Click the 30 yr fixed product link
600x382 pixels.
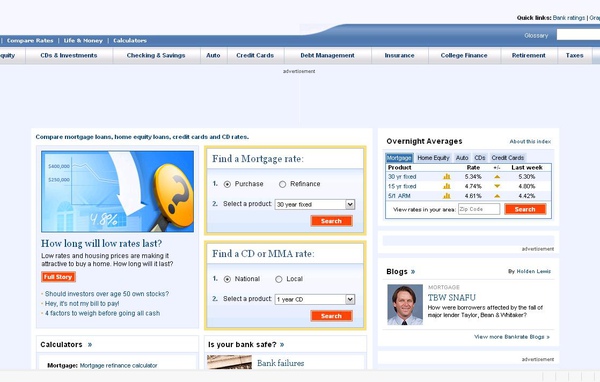[402, 177]
